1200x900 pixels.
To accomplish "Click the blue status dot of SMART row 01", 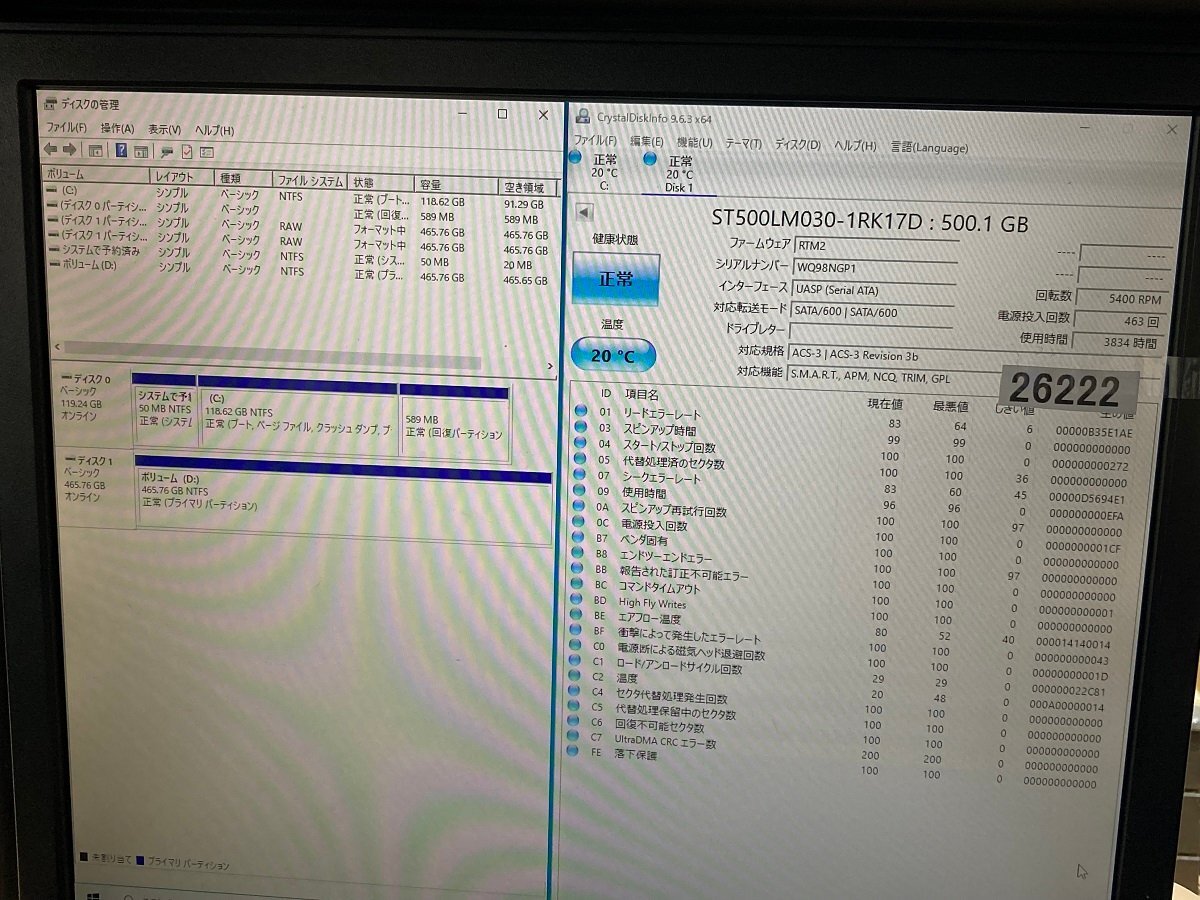I will point(581,411).
